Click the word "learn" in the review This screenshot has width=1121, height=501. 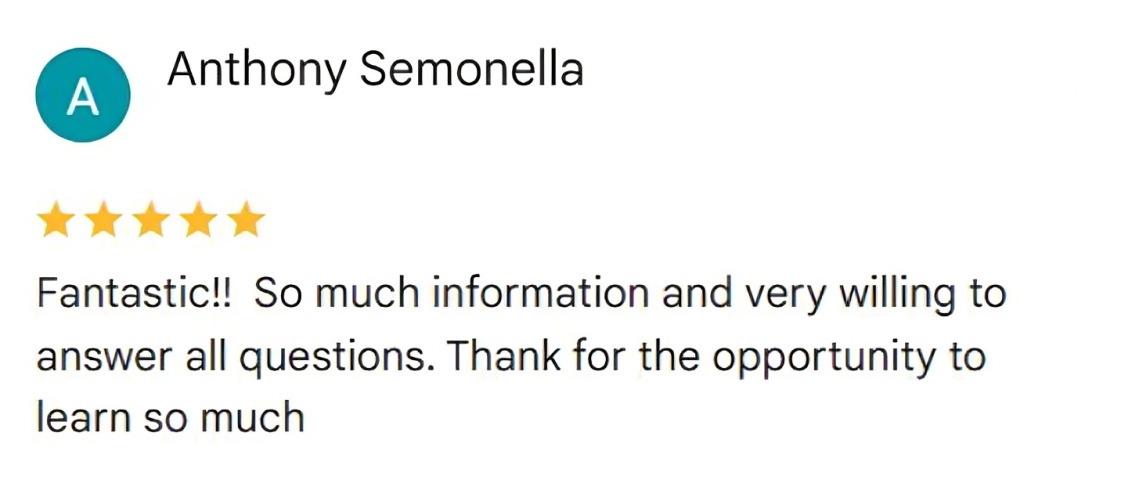(x=80, y=416)
